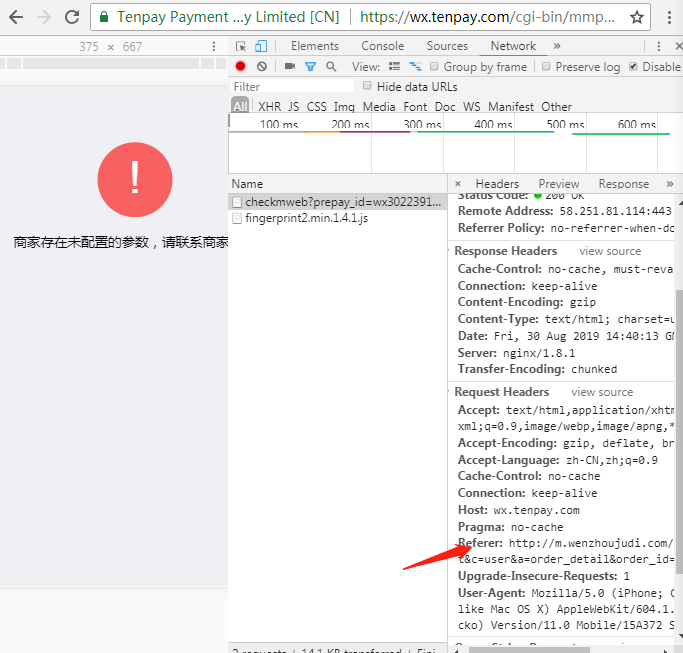Show more DevTools panels chevron

(x=557, y=46)
